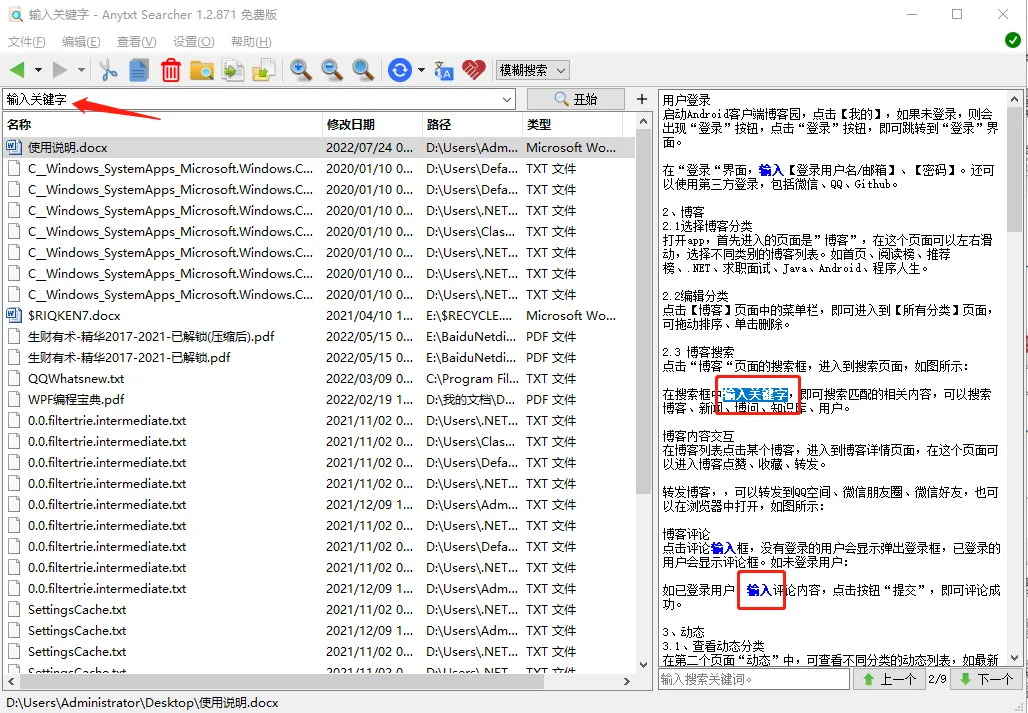The image size is (1028, 713).
Task: Go back with the green arrow
Action: point(18,69)
